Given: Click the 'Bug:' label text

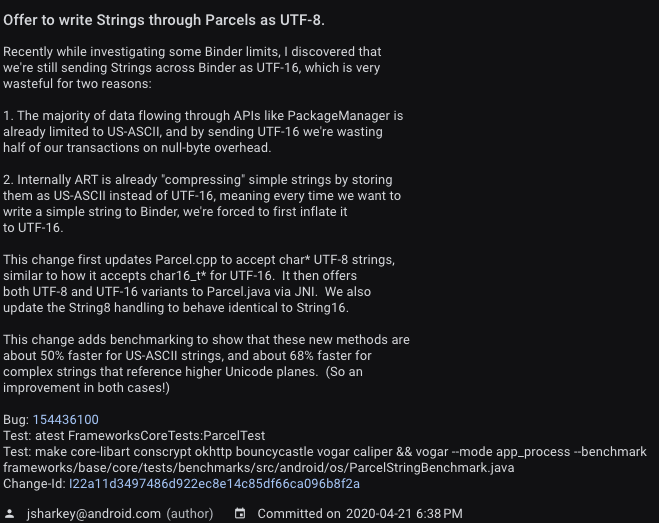Looking at the screenshot, I should (16, 420).
